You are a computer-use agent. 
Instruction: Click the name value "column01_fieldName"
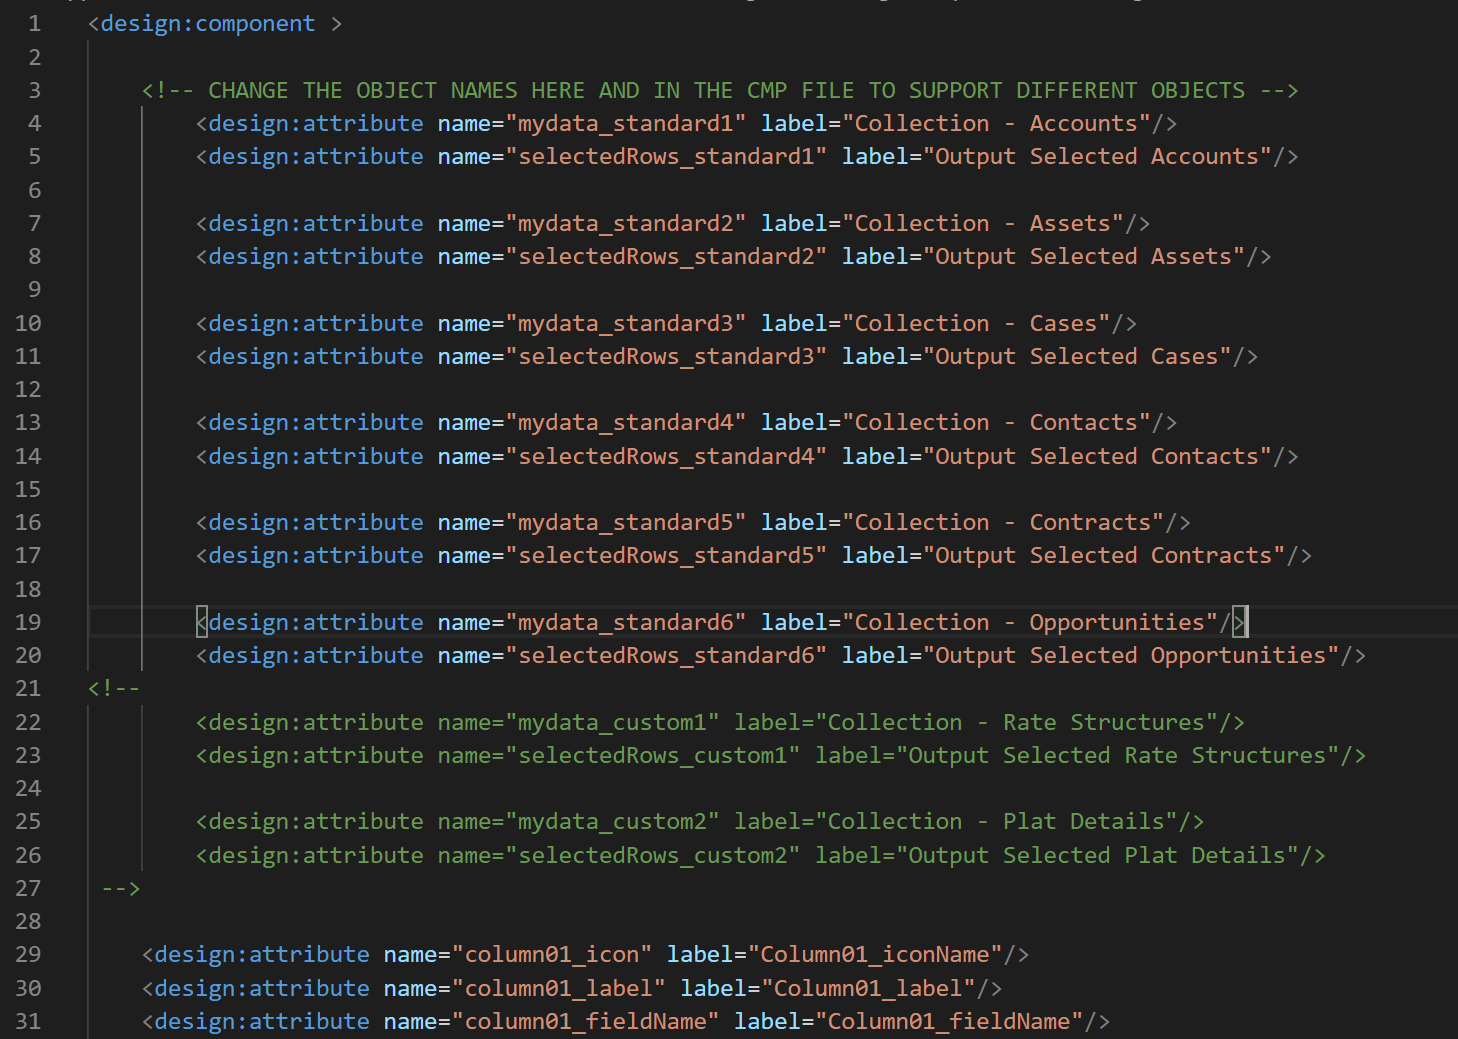586,1022
